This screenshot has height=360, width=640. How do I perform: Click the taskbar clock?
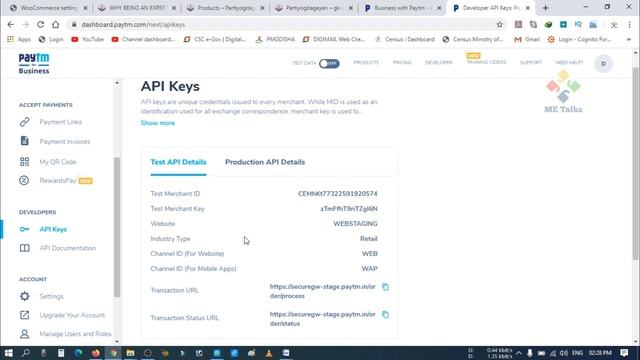600,353
